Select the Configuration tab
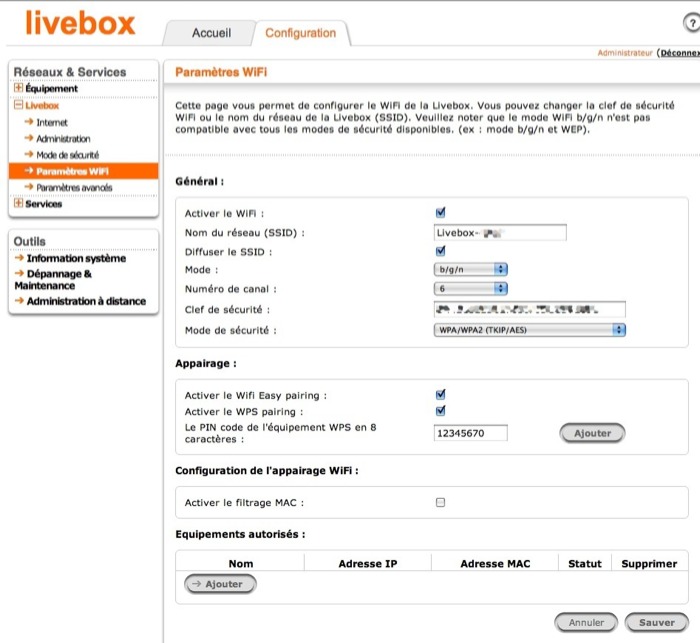Image resolution: width=700 pixels, height=643 pixels. coord(300,33)
